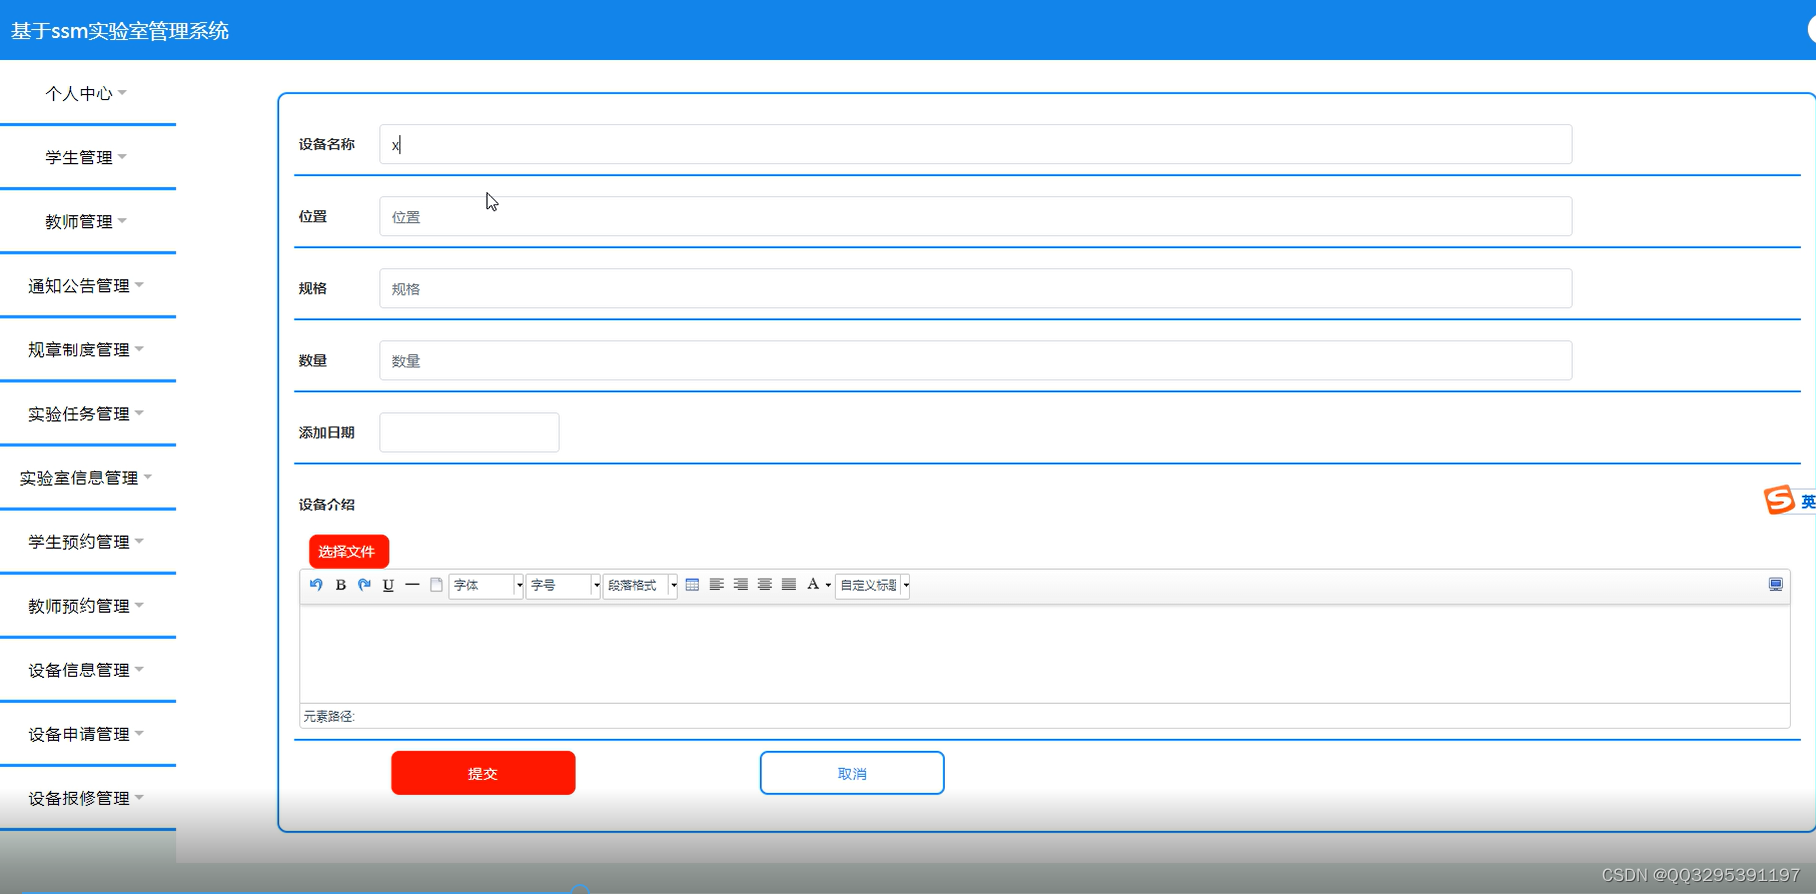Click inside the 设备介绍 rich text editing area
Viewport: 1816px width, 894px height.
1044,653
